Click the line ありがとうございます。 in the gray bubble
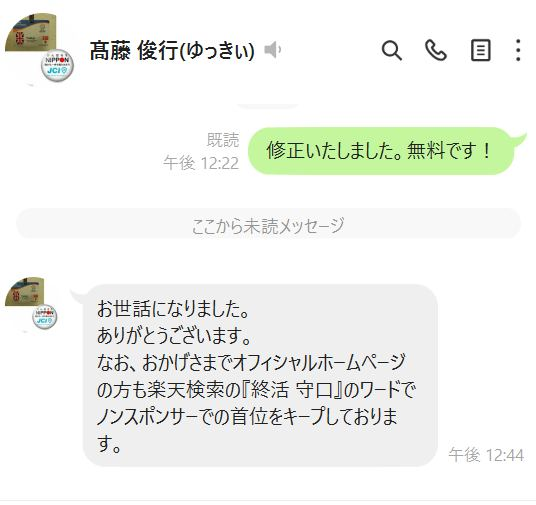The height and width of the screenshot is (505, 536). 174,336
